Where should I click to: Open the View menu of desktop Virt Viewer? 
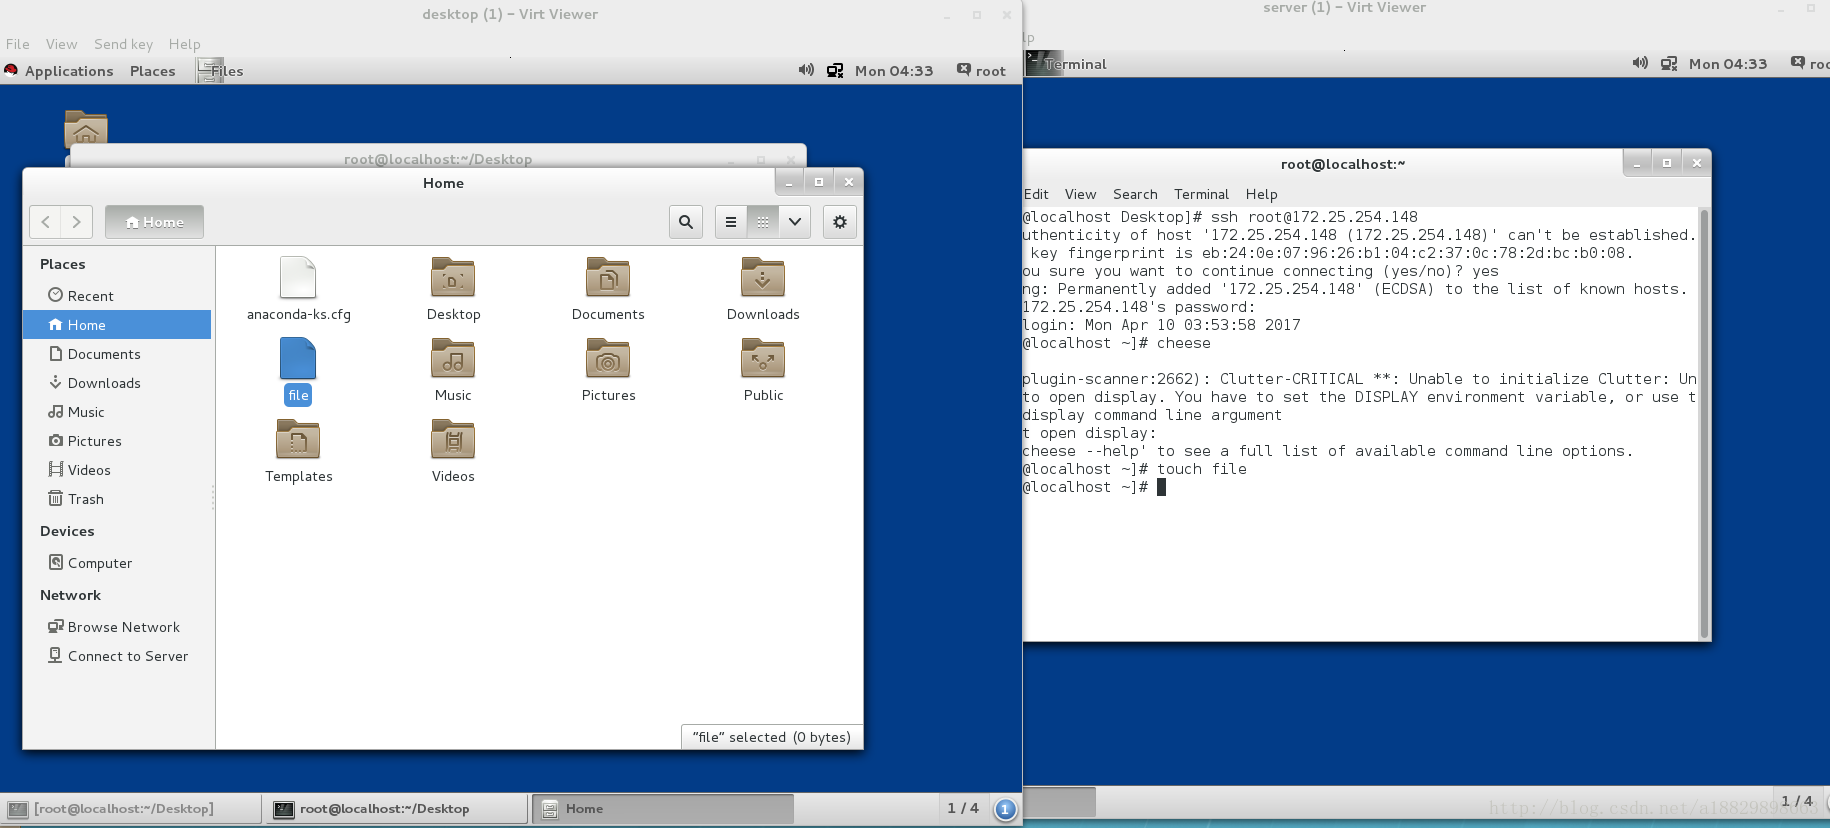click(61, 44)
